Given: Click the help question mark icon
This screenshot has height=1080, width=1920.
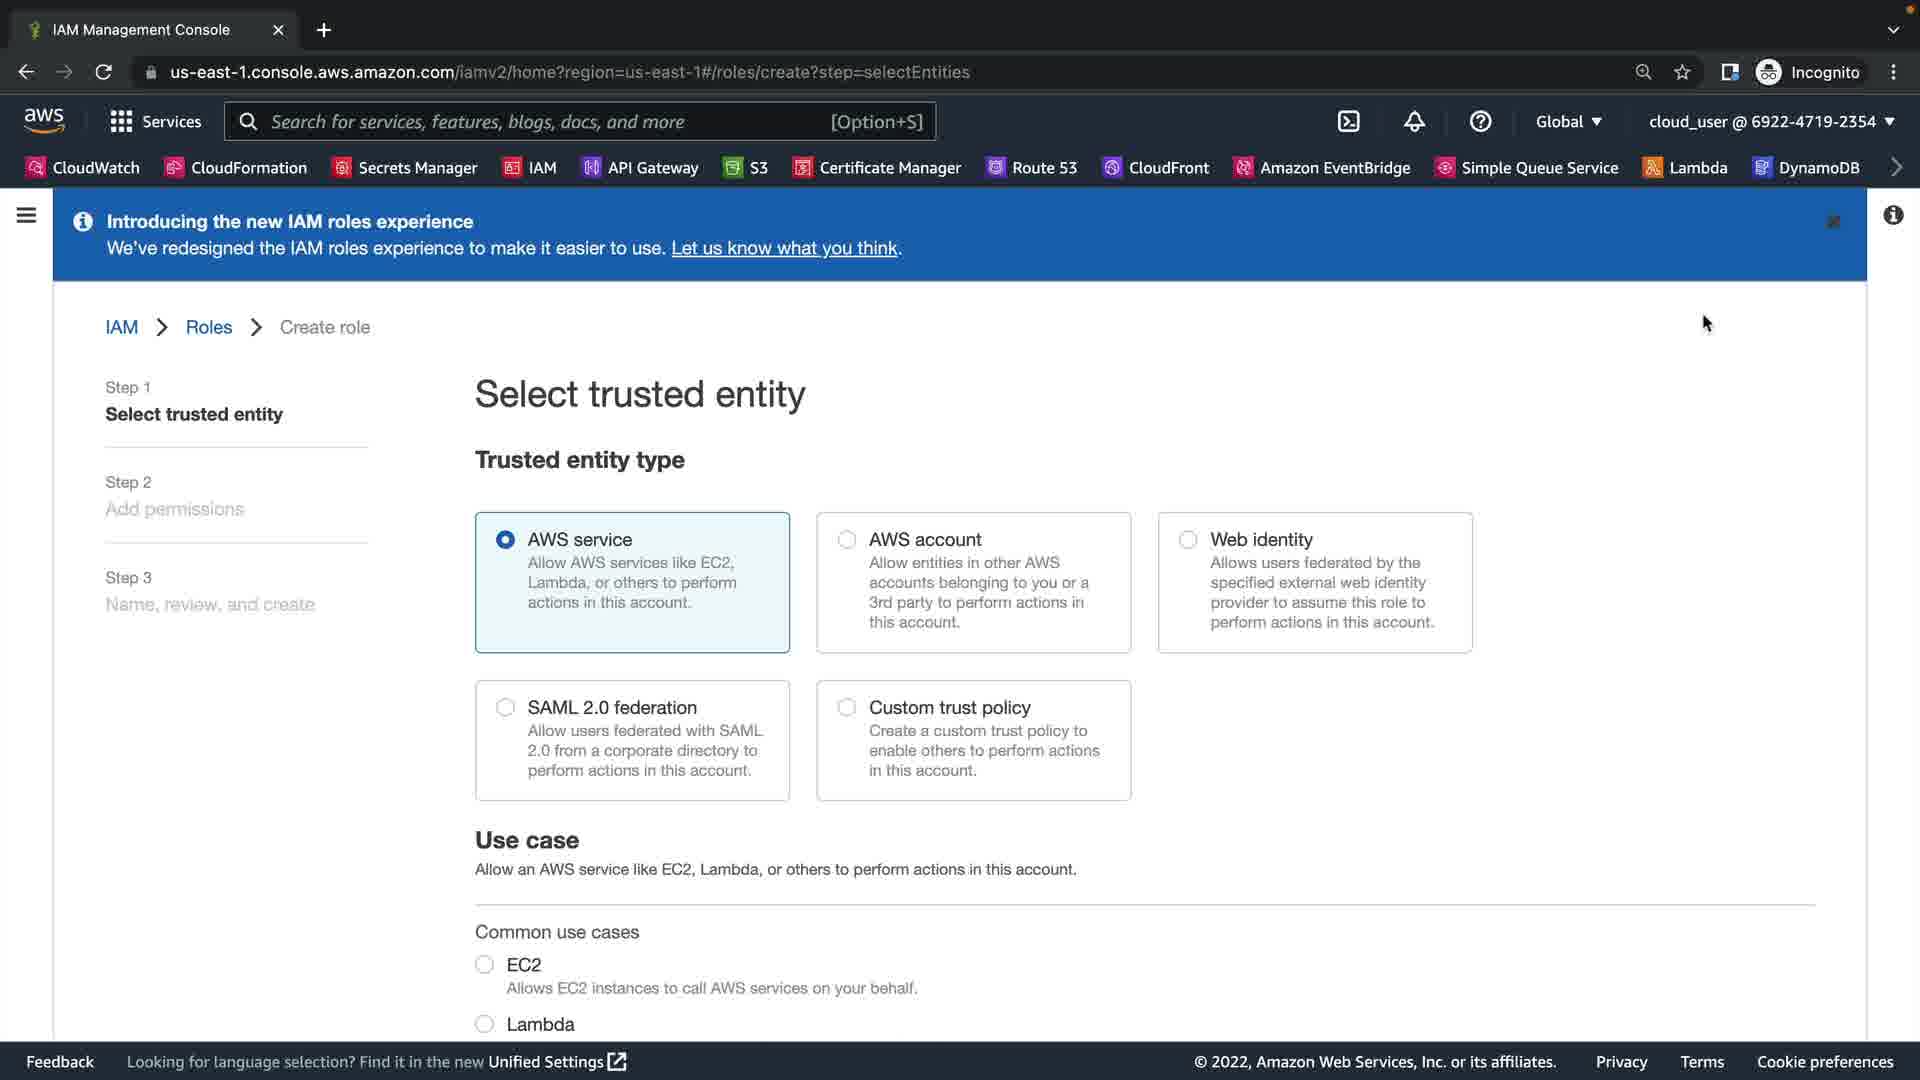Looking at the screenshot, I should [x=1480, y=122].
